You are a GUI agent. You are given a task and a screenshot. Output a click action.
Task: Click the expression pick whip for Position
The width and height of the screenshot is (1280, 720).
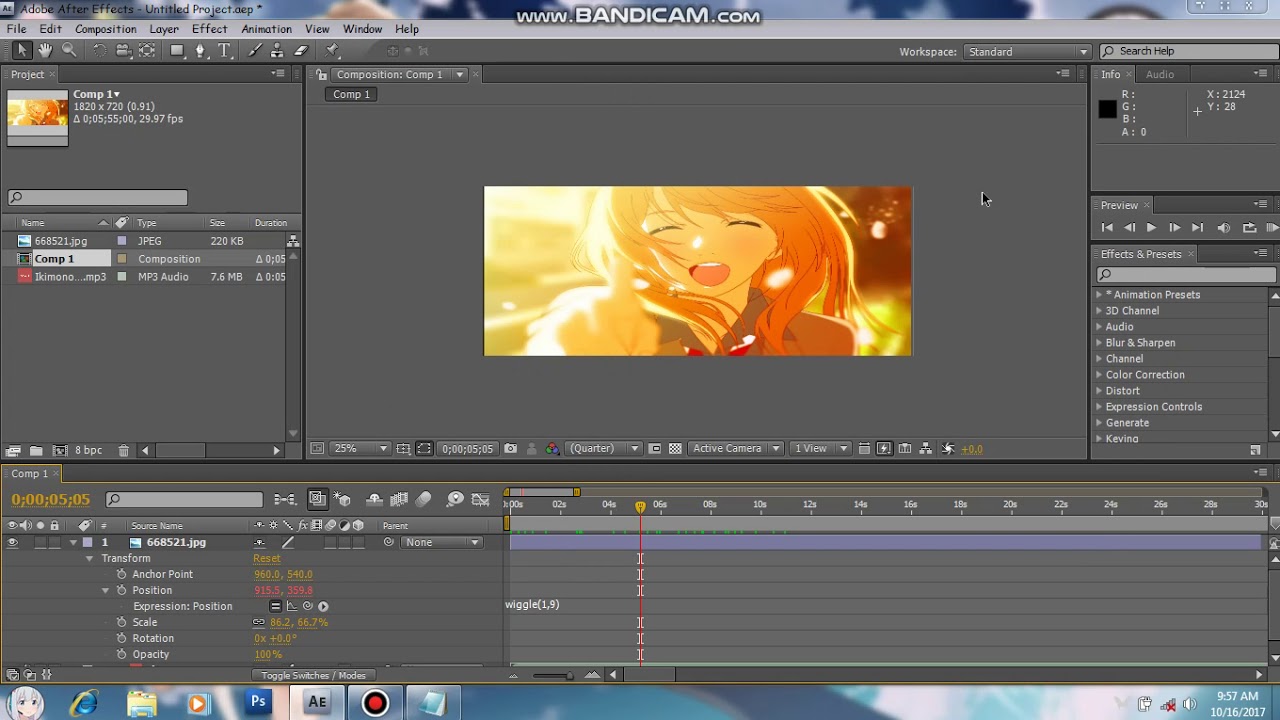[308, 606]
